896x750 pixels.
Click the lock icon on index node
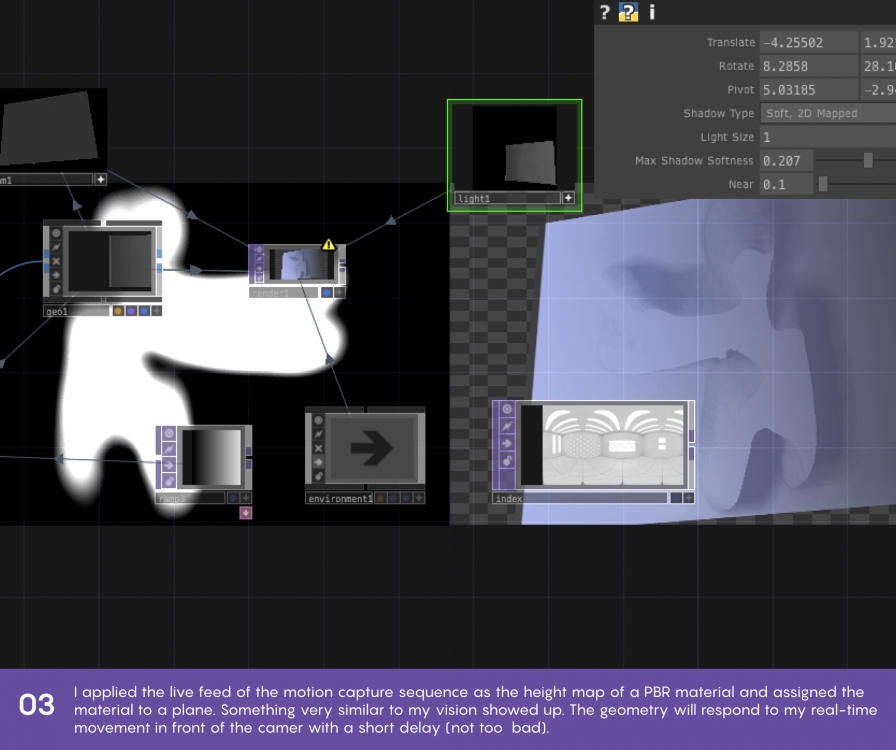pyautogui.click(x=507, y=459)
